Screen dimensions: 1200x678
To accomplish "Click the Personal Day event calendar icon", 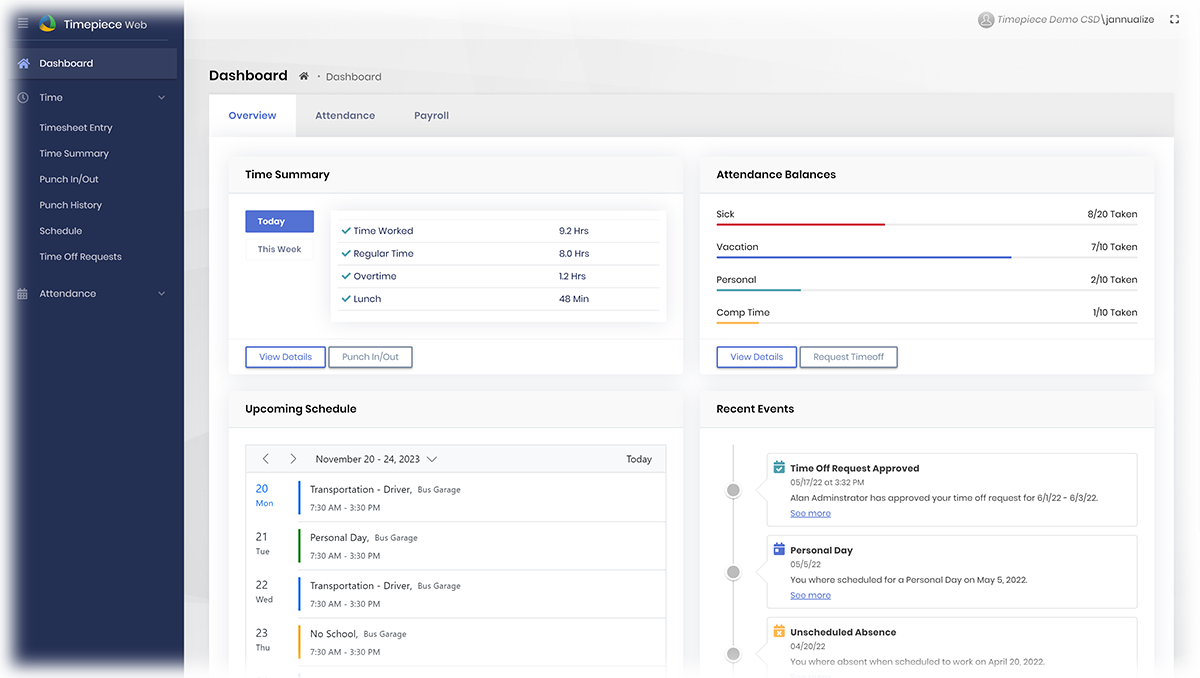I will 779,549.
